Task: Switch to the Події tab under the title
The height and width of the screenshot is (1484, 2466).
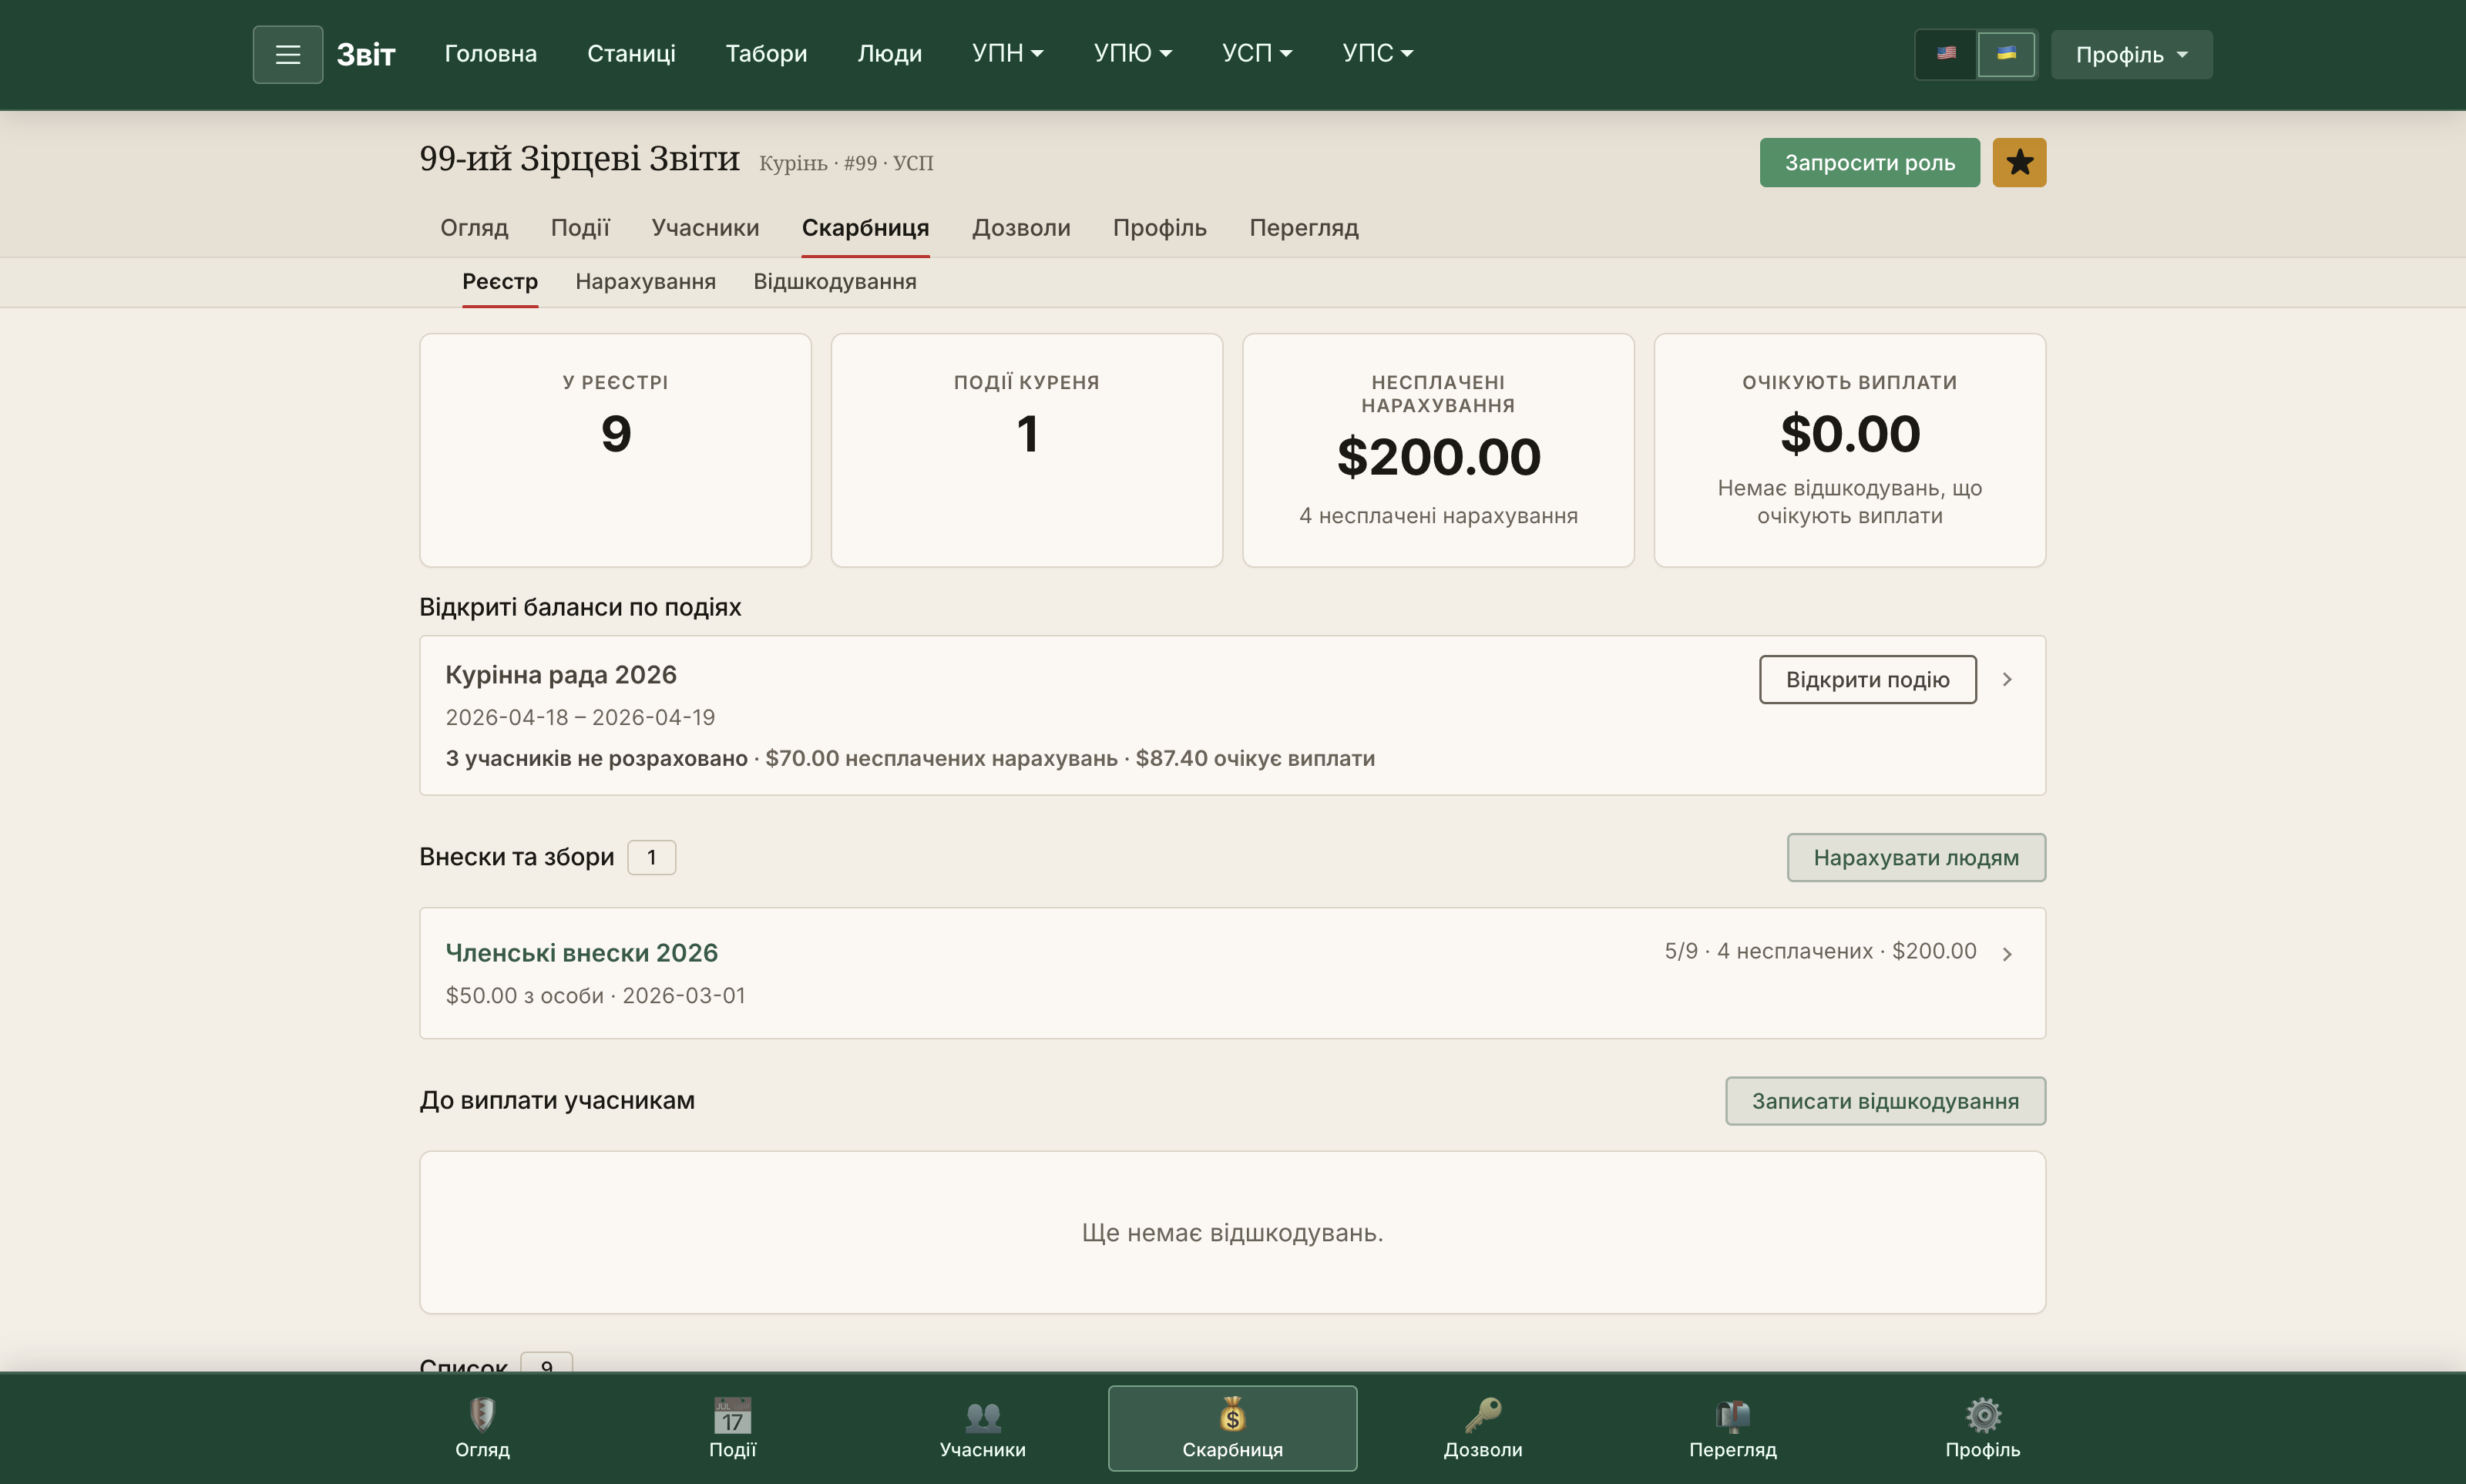Action: coord(580,227)
